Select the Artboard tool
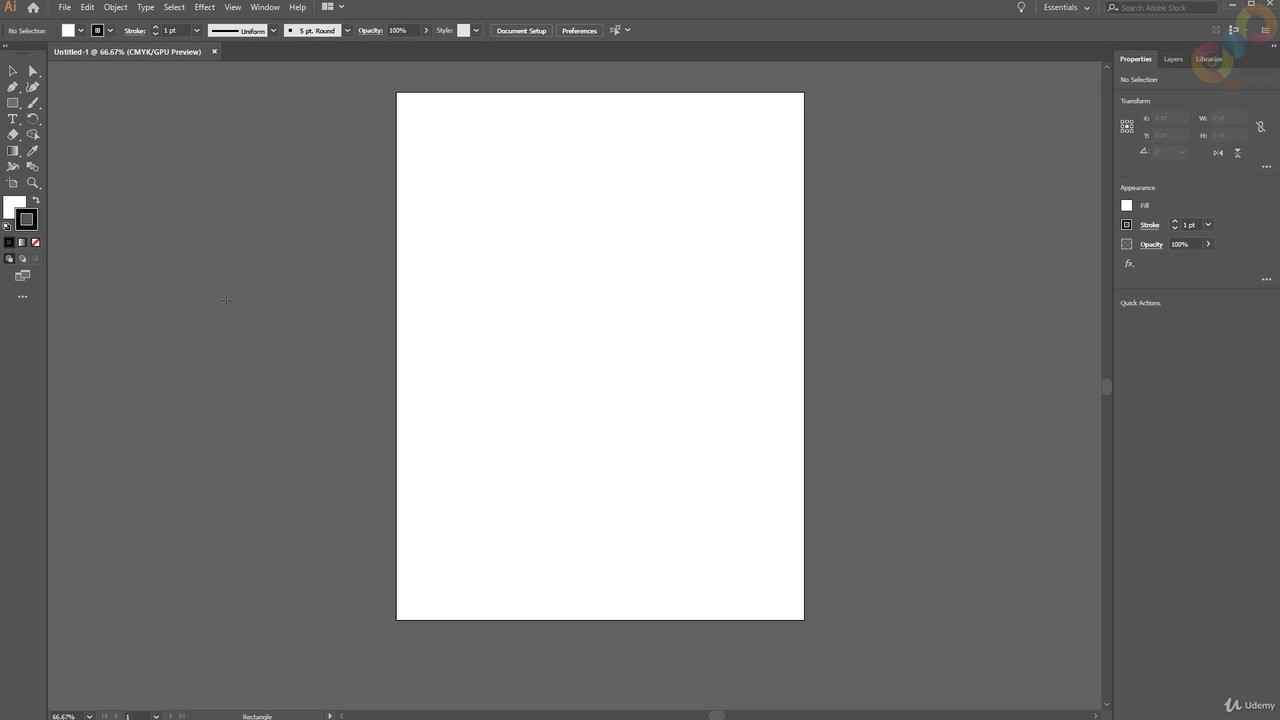Screen dimensions: 1280x720 13,183
